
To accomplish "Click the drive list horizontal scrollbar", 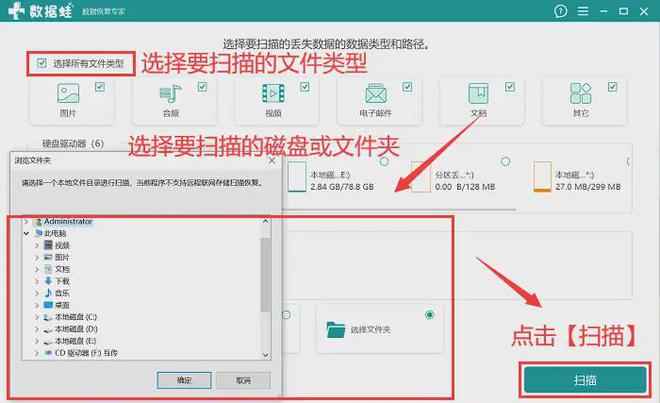I will tap(400, 209).
